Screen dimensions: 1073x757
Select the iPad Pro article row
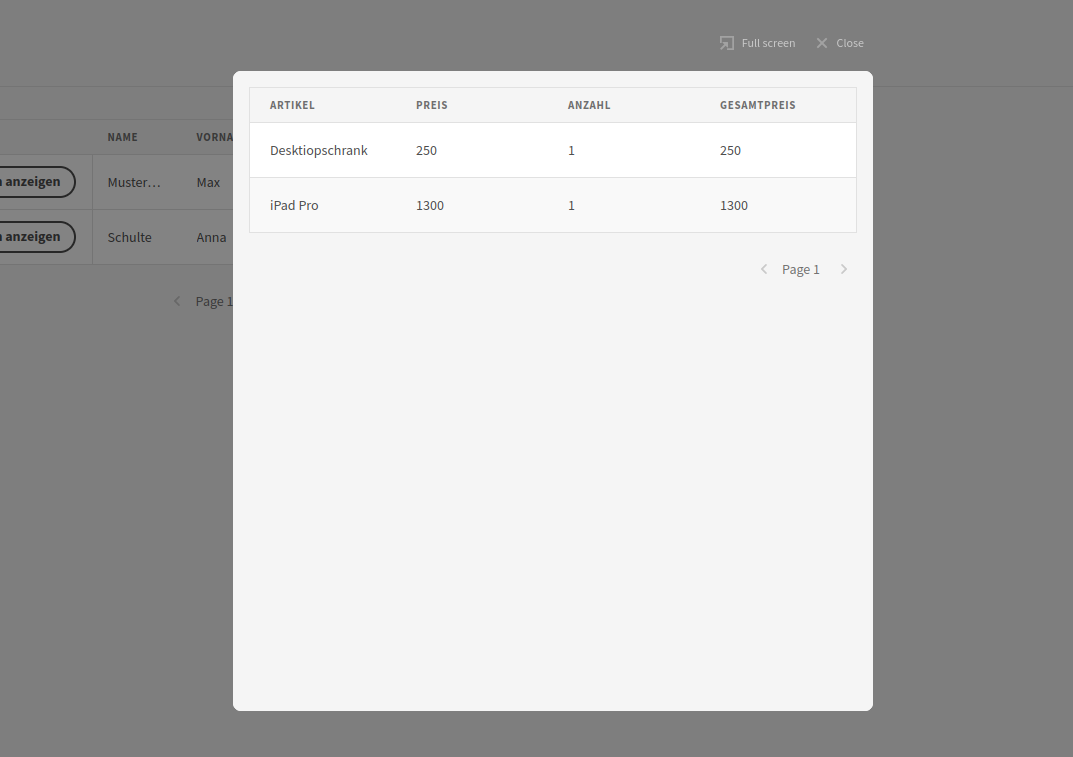[294, 205]
